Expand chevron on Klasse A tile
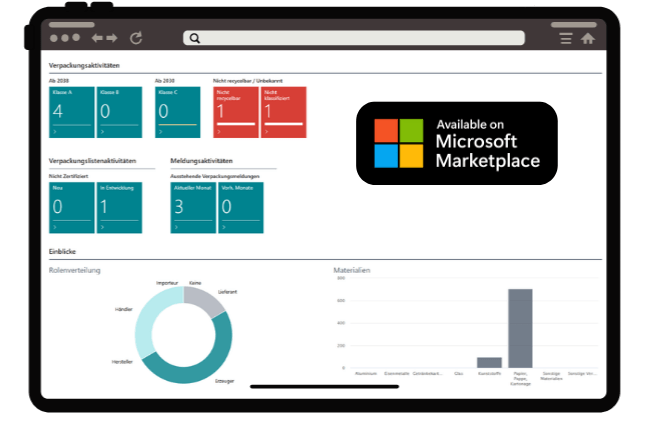646x421 pixels. coord(55,132)
